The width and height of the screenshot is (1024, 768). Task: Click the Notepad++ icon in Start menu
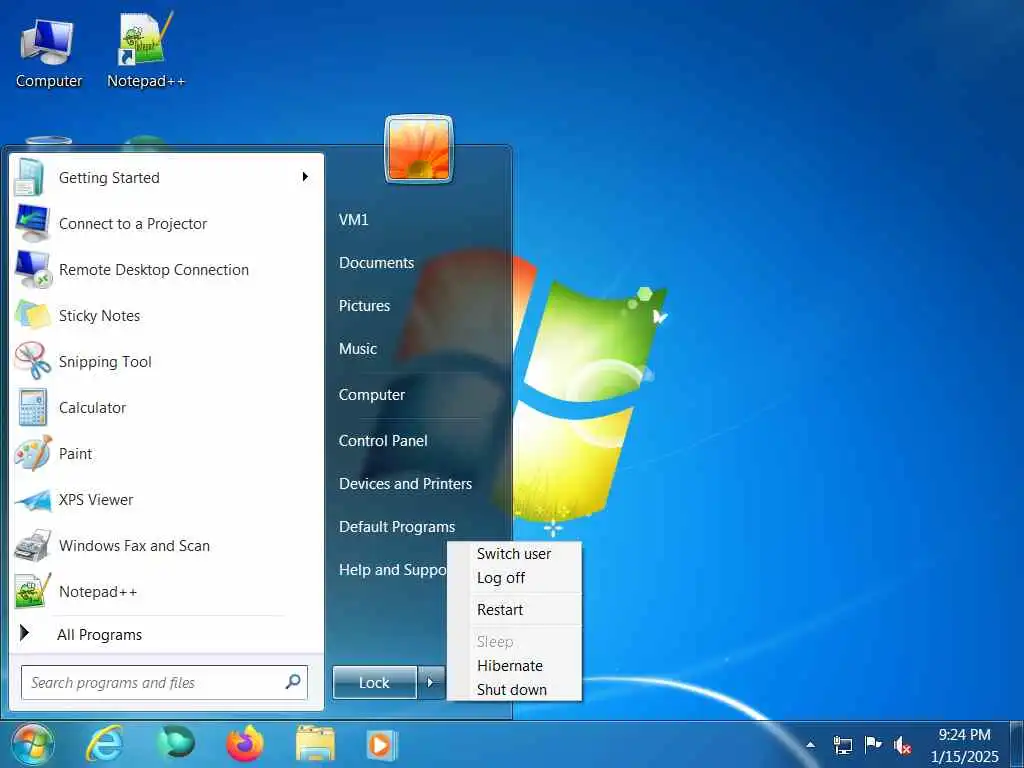(32, 591)
